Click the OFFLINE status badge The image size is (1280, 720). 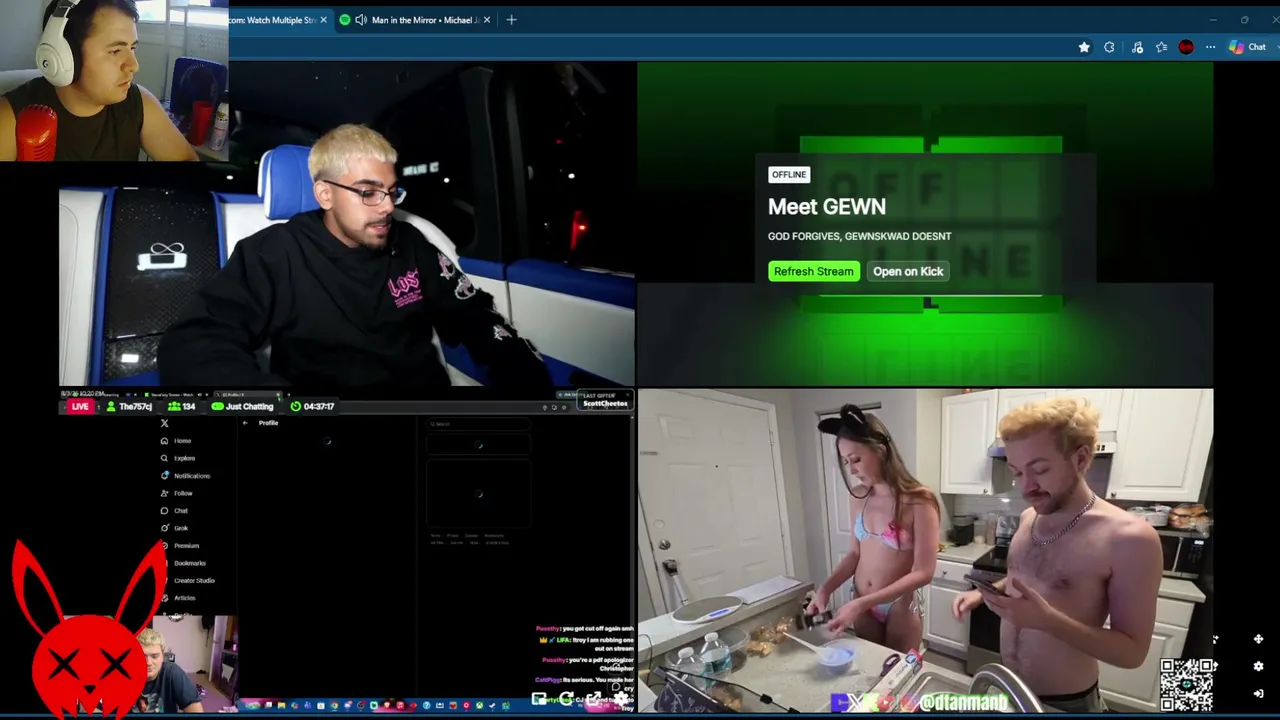click(788, 175)
